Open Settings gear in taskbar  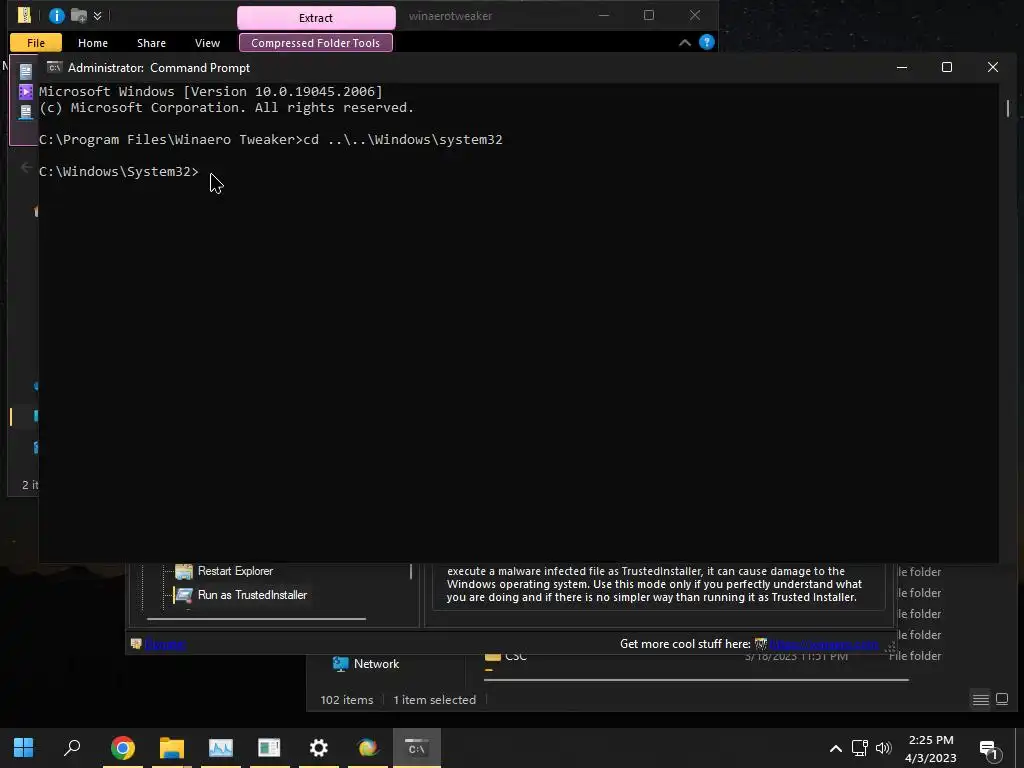[319, 747]
